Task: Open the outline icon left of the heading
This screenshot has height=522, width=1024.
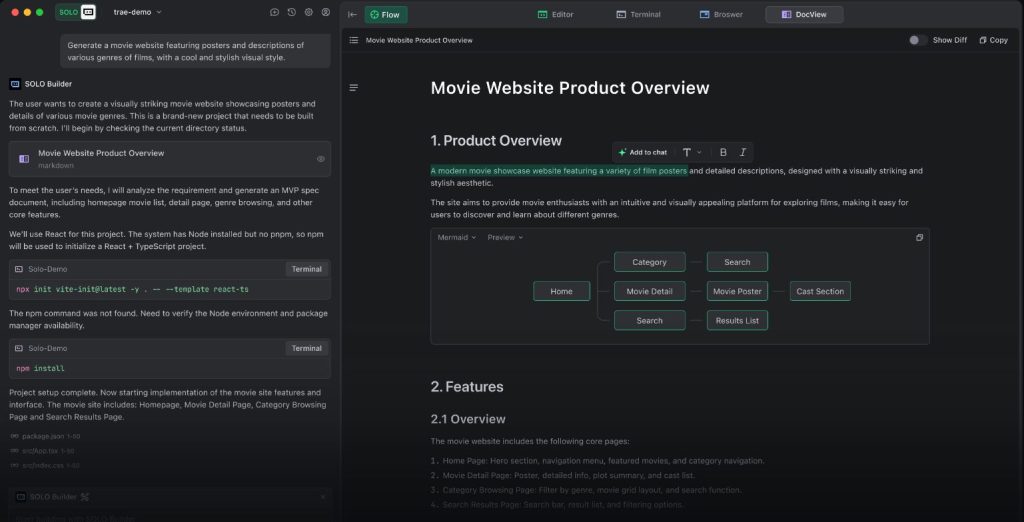Action: (x=353, y=88)
